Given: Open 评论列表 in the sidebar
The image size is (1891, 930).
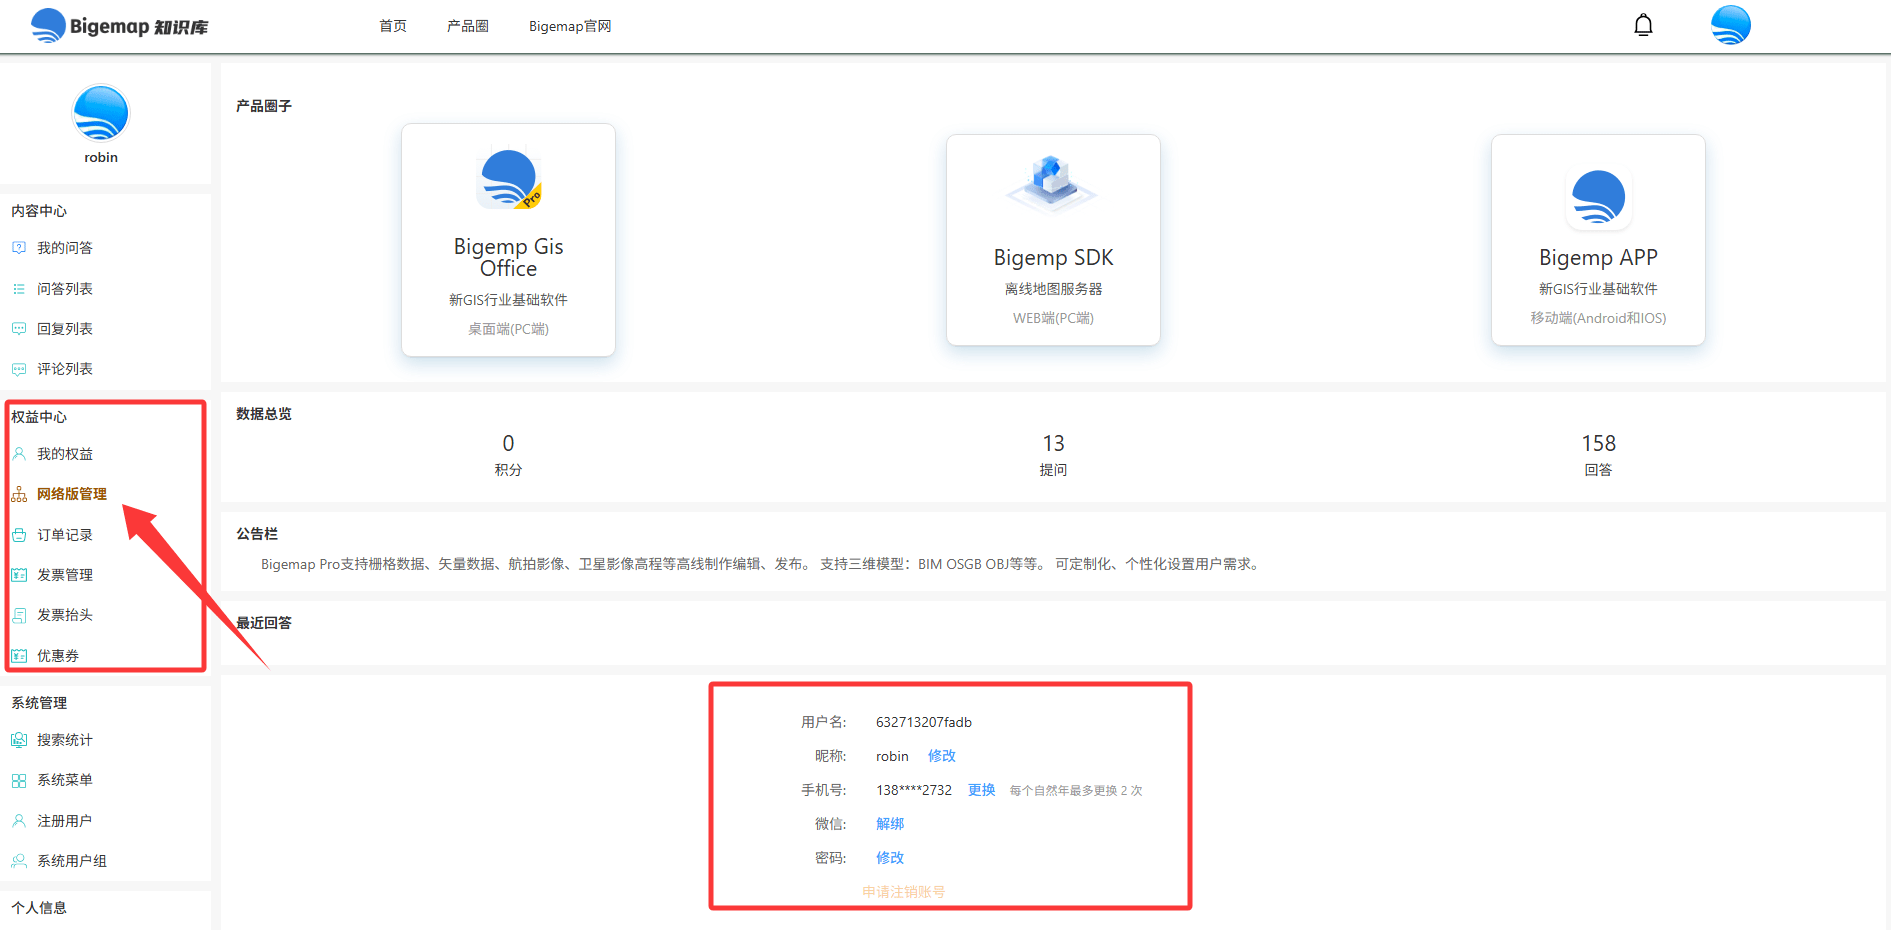Looking at the screenshot, I should click(x=65, y=369).
